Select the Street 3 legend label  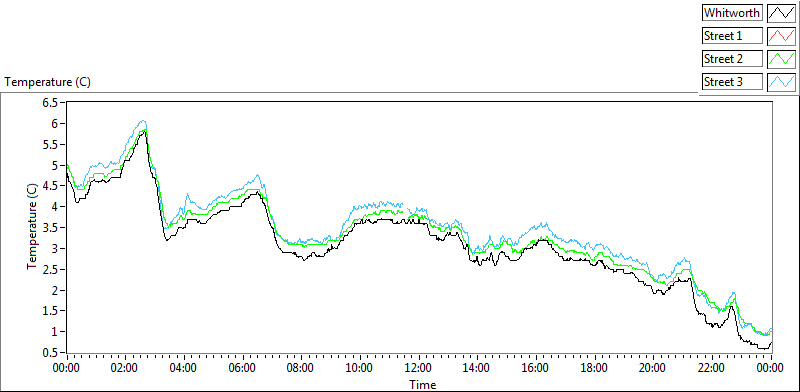(732, 81)
